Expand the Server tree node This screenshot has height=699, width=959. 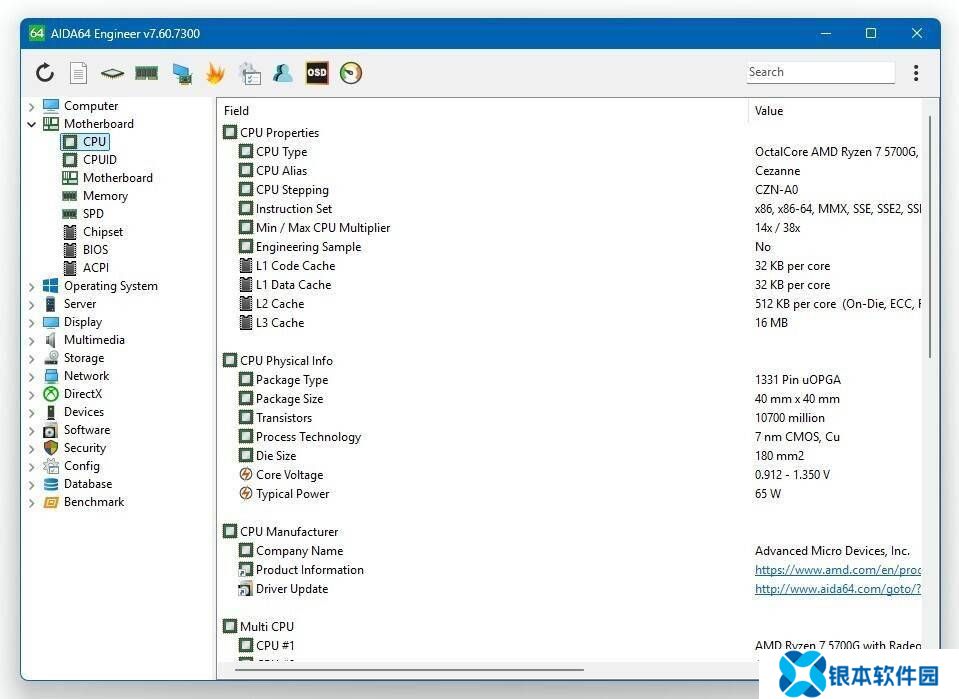point(31,304)
